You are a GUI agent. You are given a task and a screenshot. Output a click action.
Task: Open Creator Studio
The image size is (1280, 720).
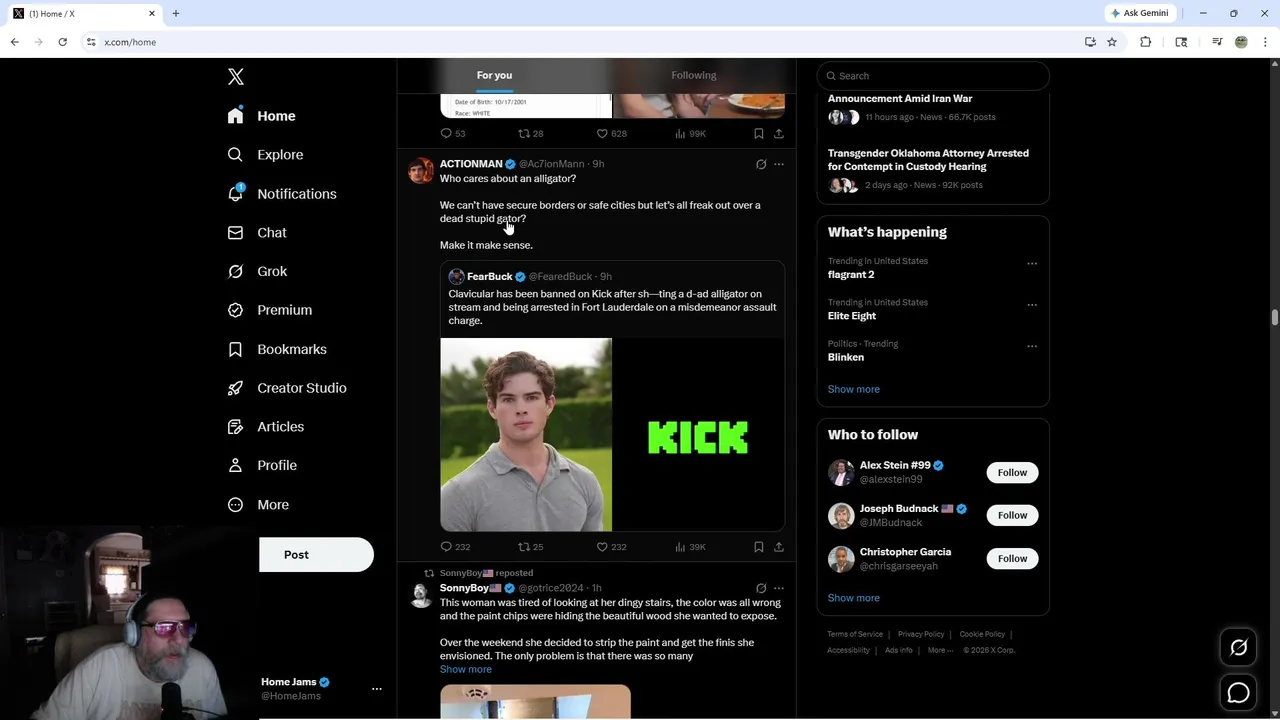[x=287, y=388]
